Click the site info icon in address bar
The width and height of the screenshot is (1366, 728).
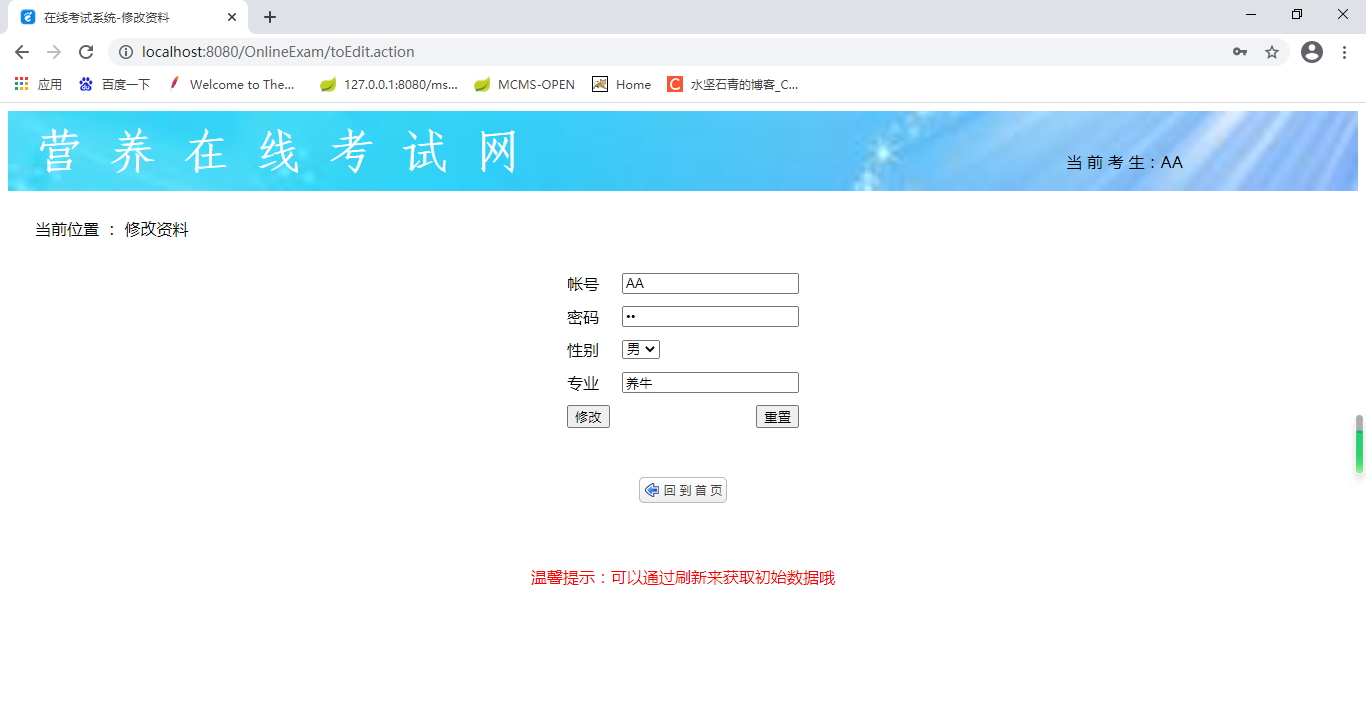[126, 52]
